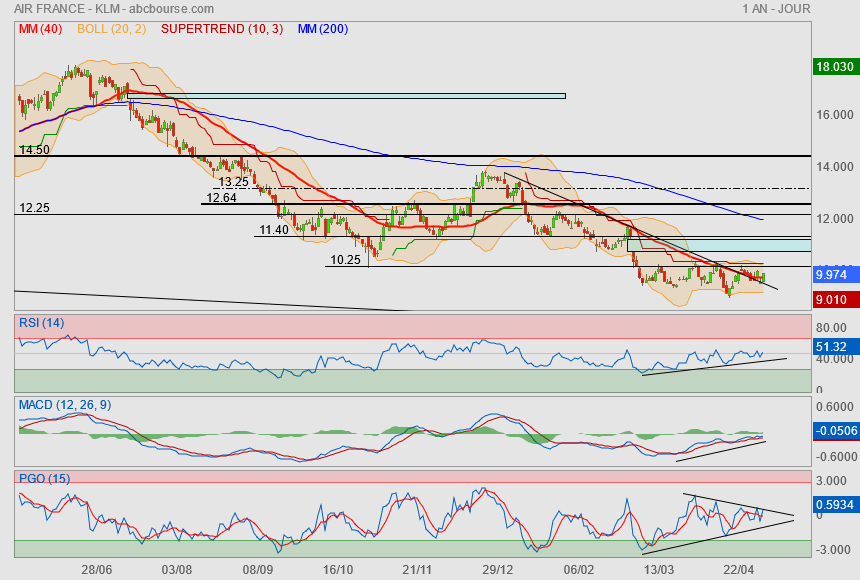860x580 pixels.
Task: Open the RSI (14) panel label
Action: pyautogui.click(x=39, y=322)
